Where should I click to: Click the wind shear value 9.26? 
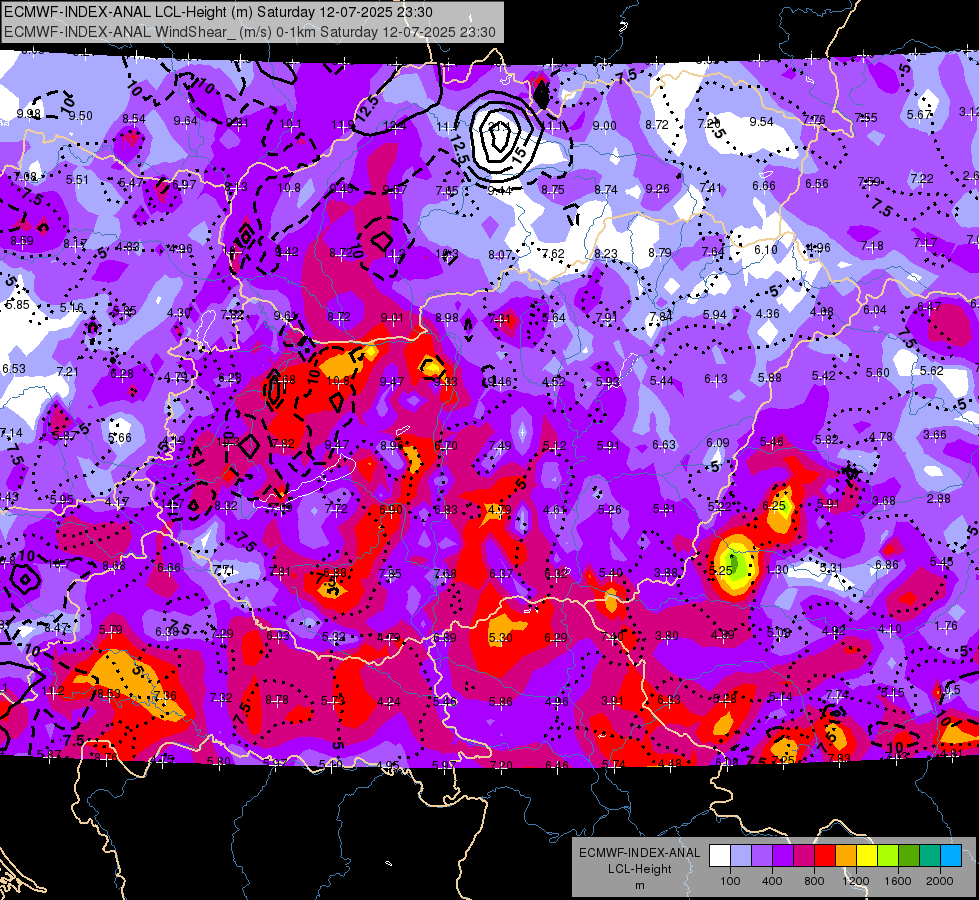pyautogui.click(x=657, y=188)
